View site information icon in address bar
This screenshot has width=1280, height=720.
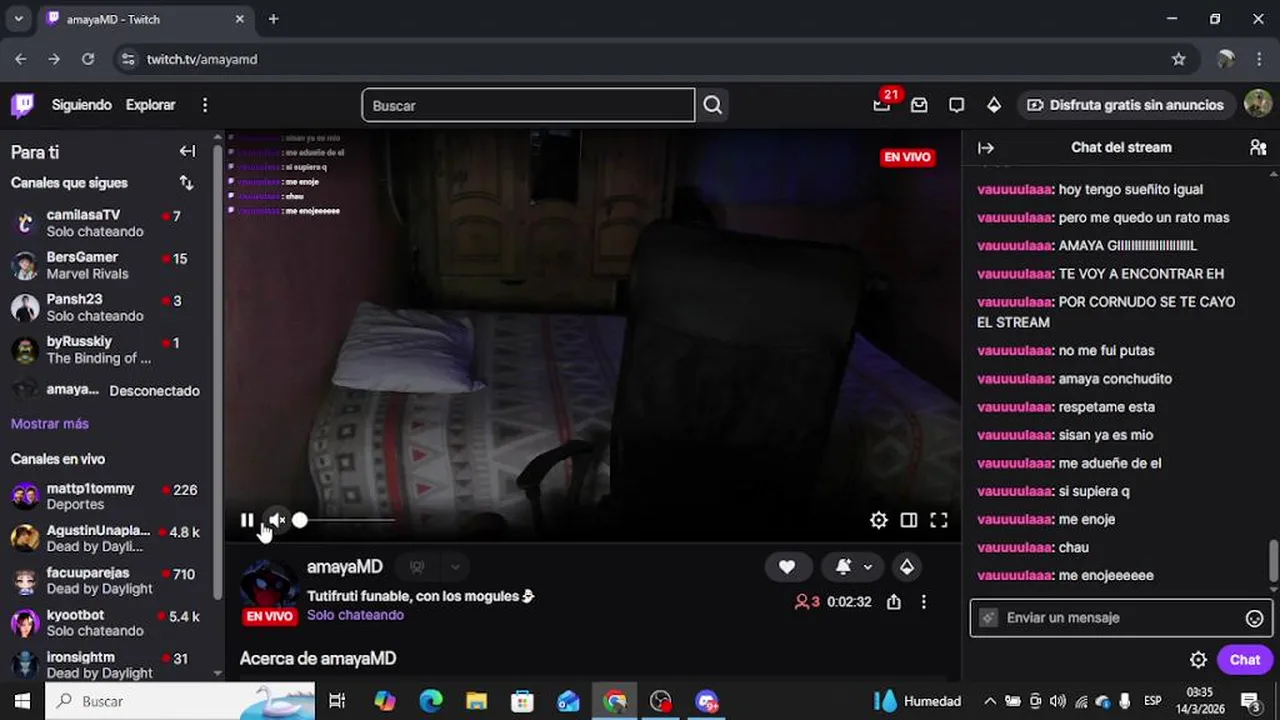coord(128,59)
